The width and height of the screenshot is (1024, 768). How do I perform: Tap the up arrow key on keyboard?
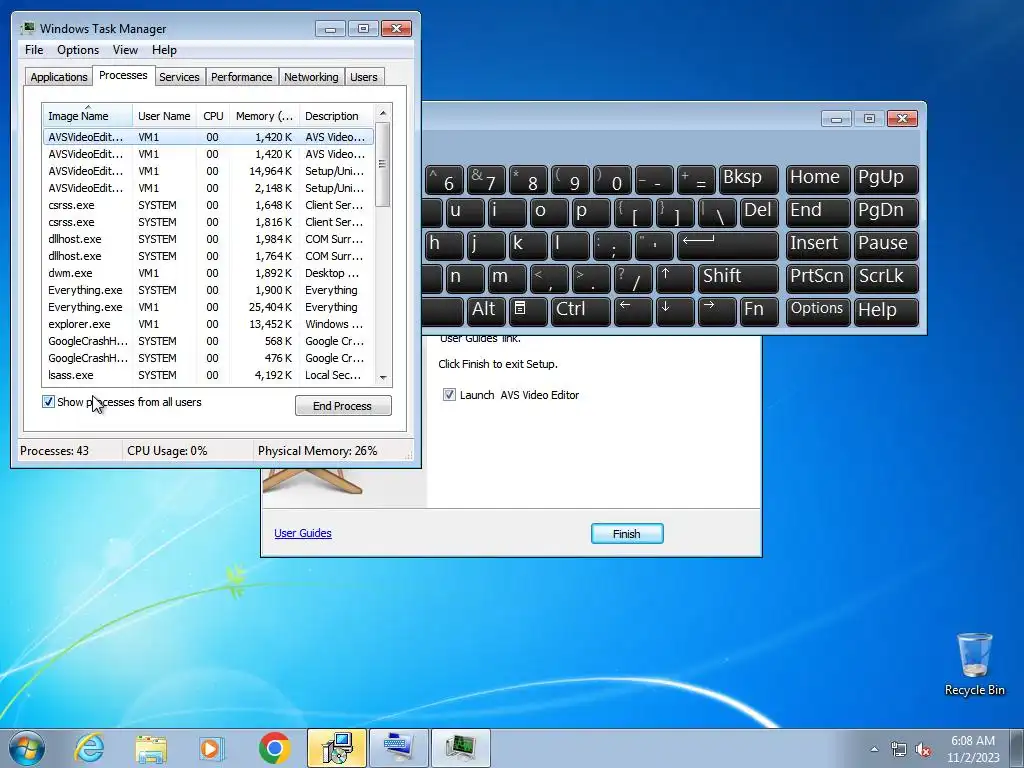675,279
